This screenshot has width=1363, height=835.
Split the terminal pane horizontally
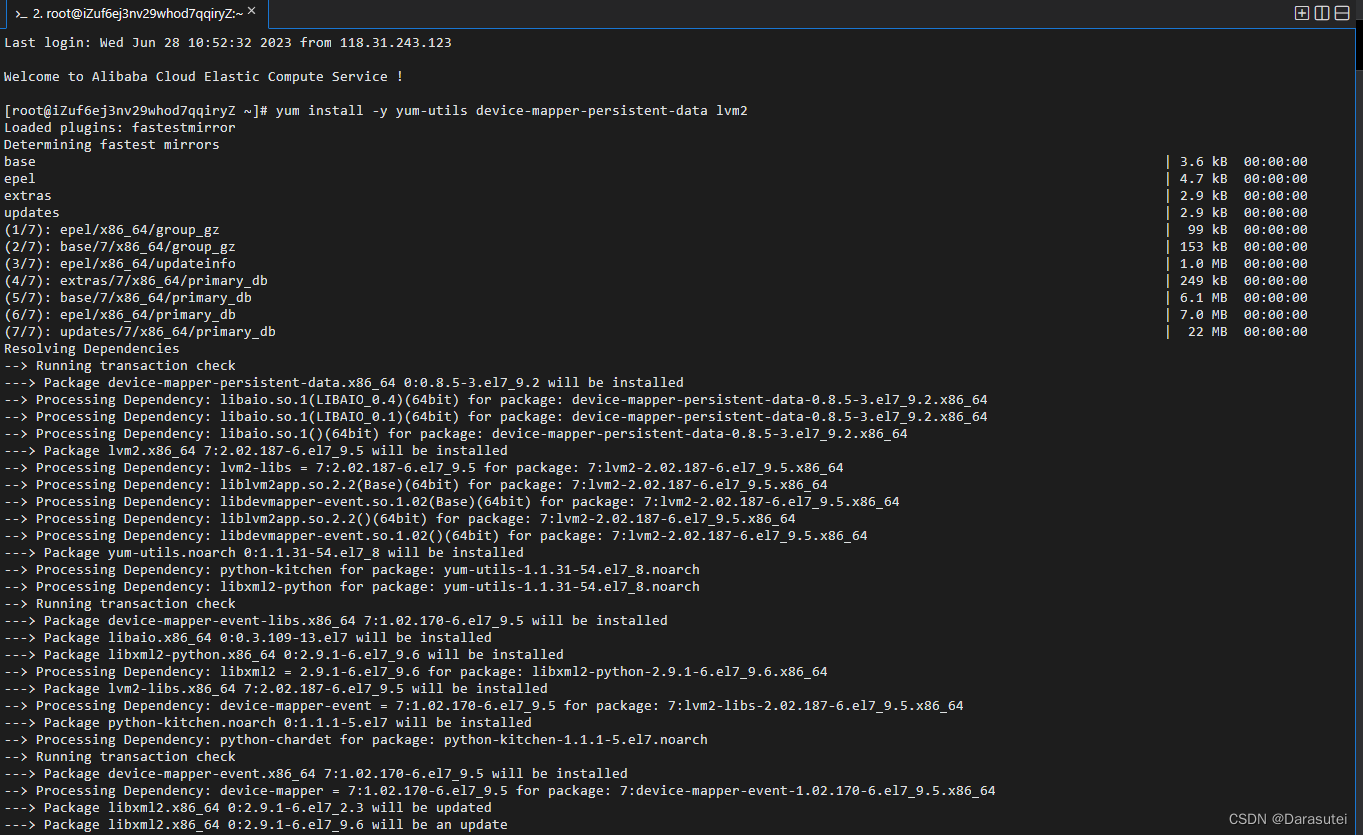coord(1342,13)
